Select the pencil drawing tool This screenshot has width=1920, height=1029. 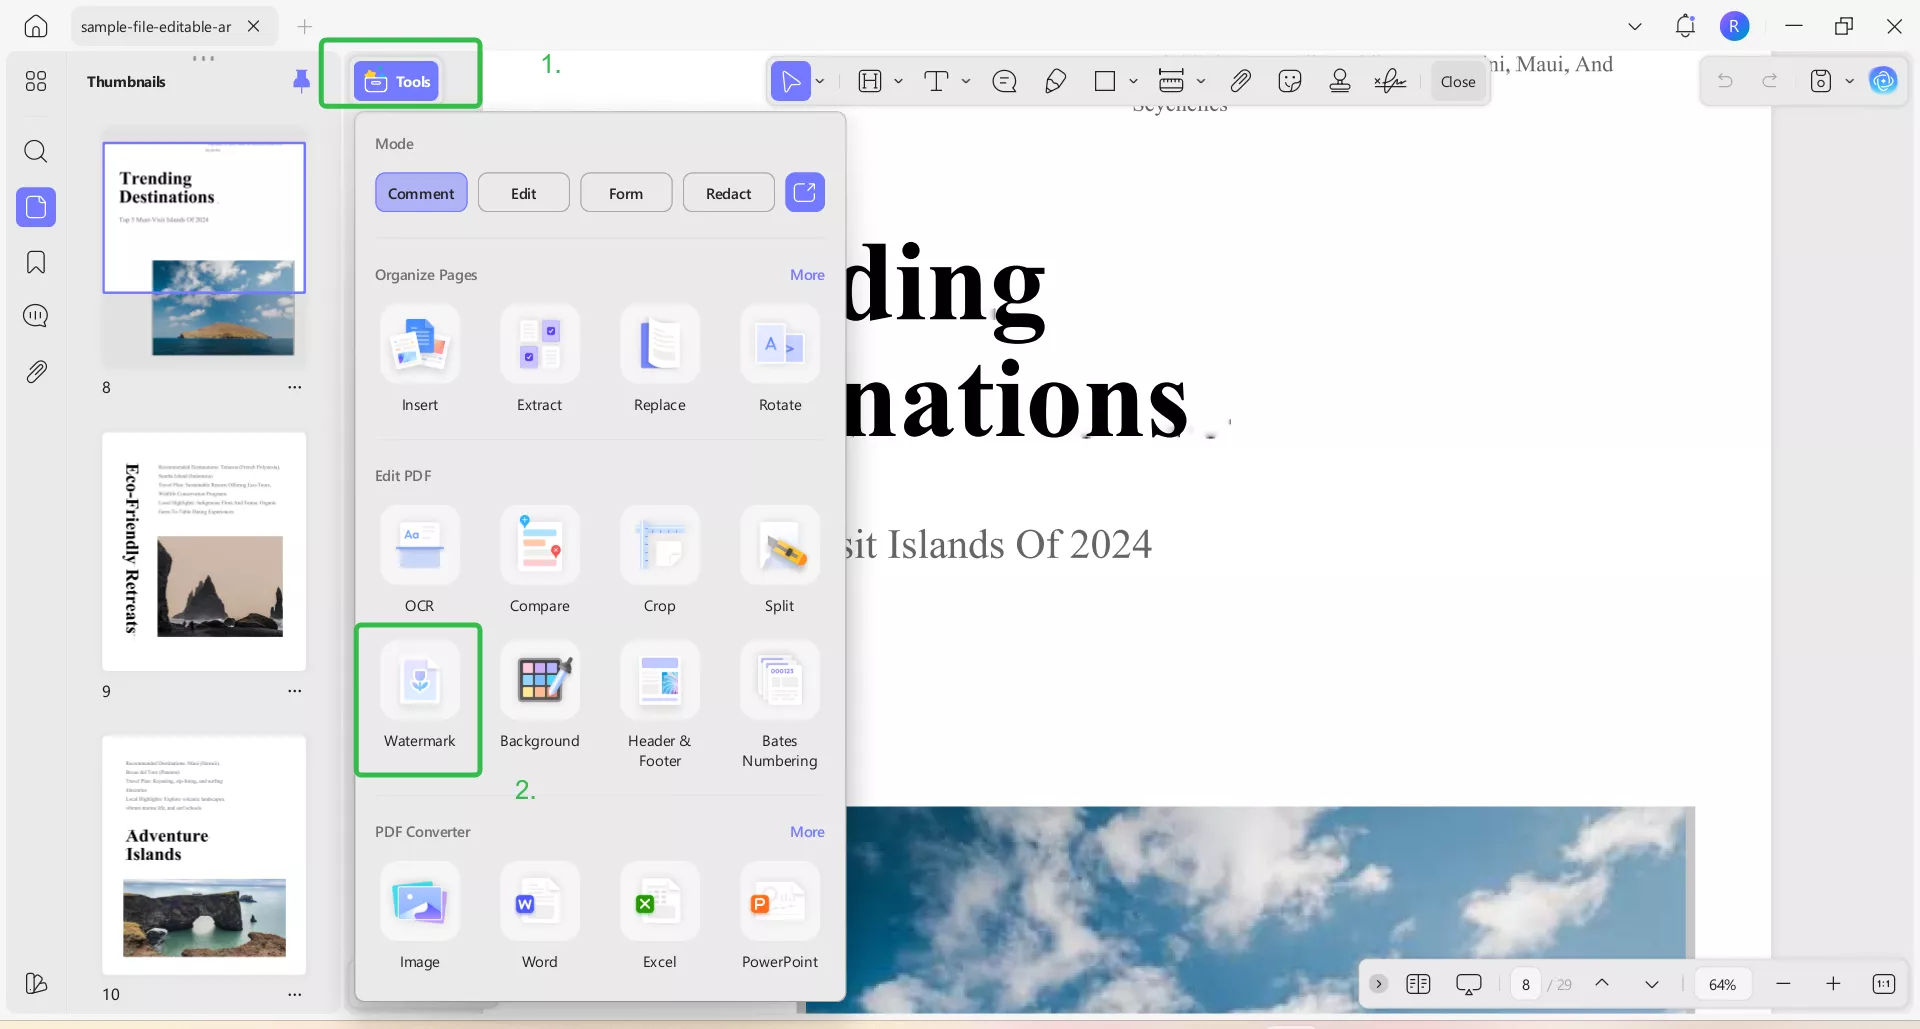[1055, 81]
